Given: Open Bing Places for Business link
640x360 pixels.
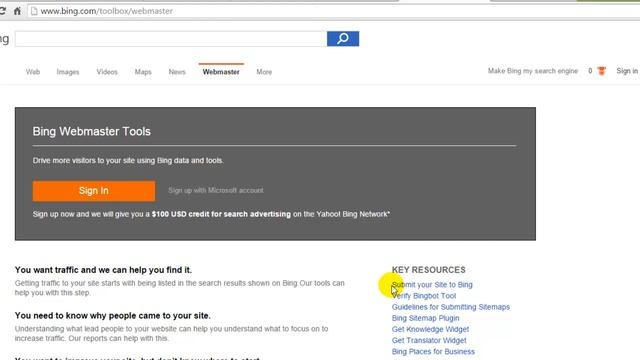Looking at the screenshot, I should [x=433, y=351].
